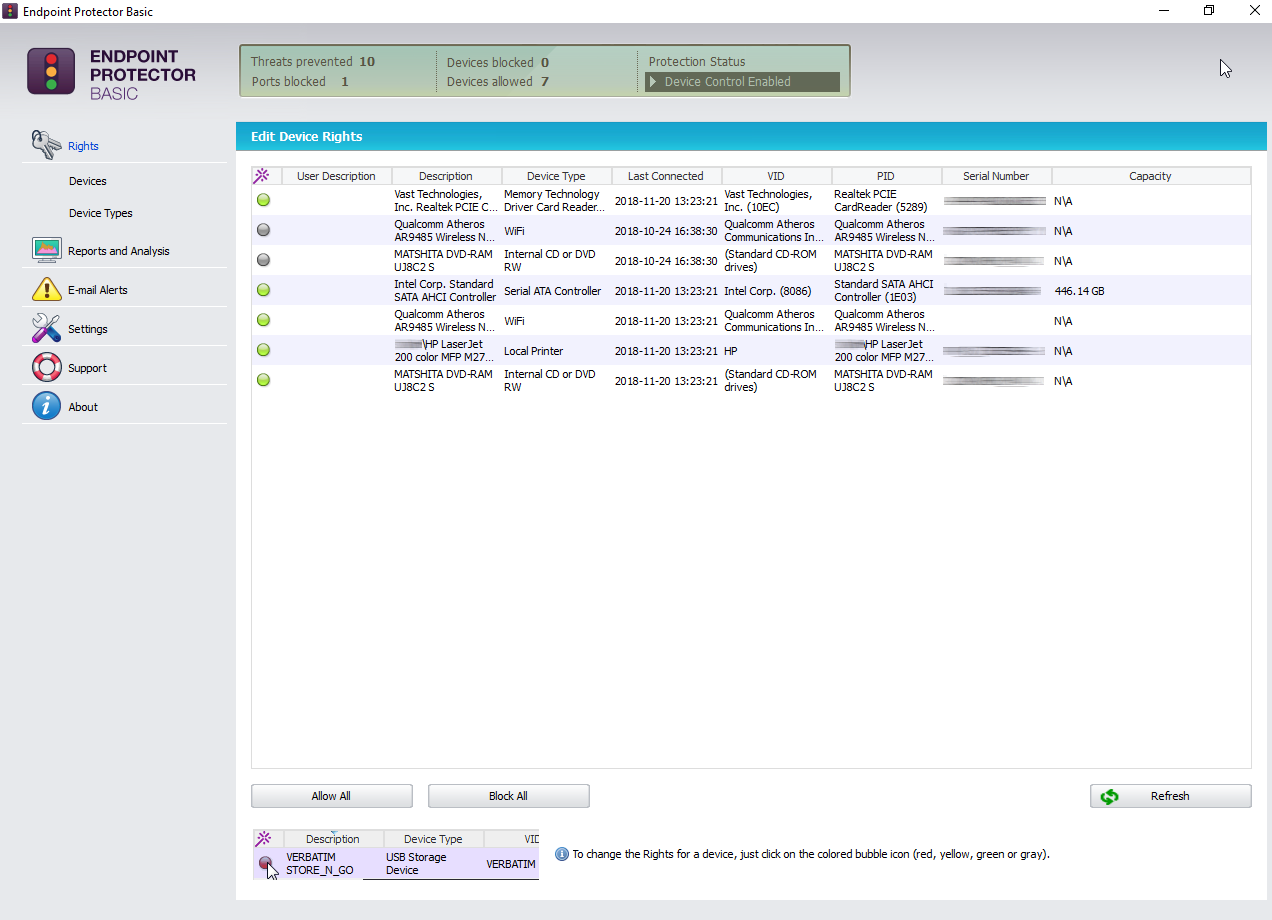Screen dimensions: 1272x920
Task: Click the rights bubble icon in the table header
Action: [263, 175]
